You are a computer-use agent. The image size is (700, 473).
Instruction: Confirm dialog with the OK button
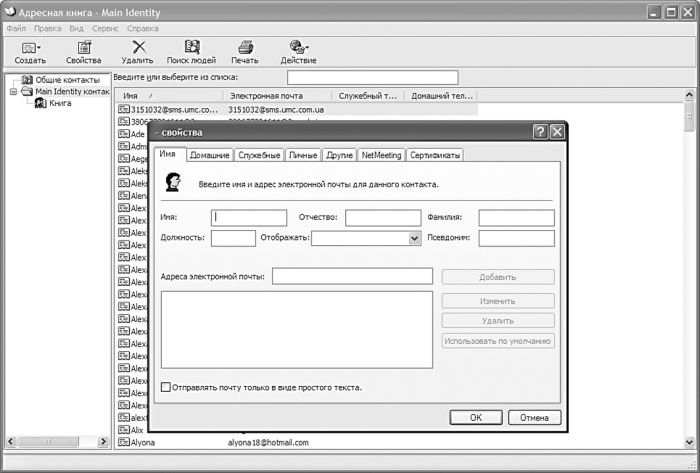[476, 418]
